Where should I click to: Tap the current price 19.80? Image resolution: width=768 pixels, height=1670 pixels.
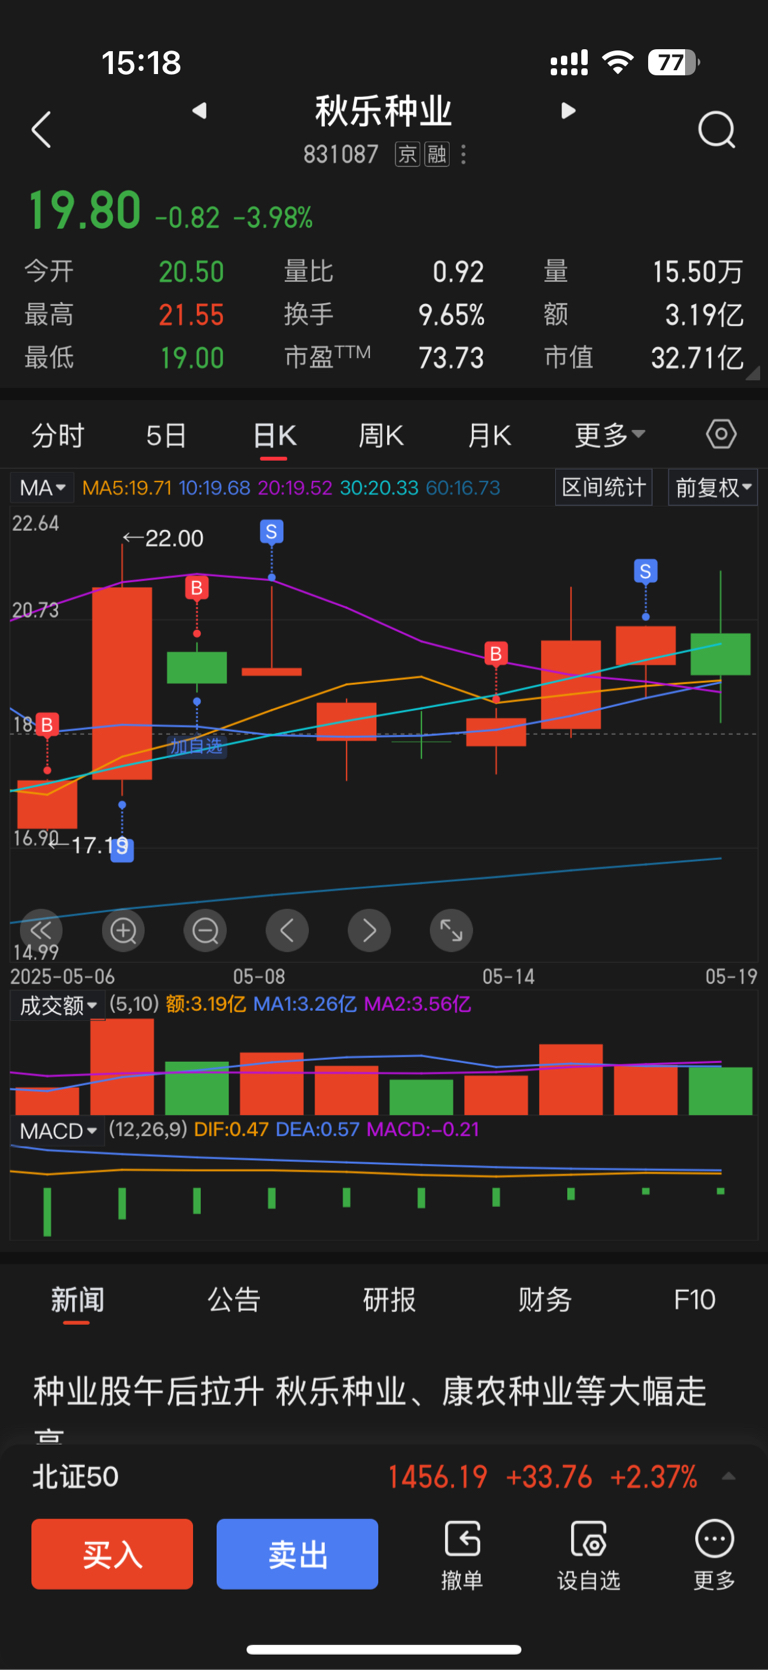pyautogui.click(x=84, y=211)
